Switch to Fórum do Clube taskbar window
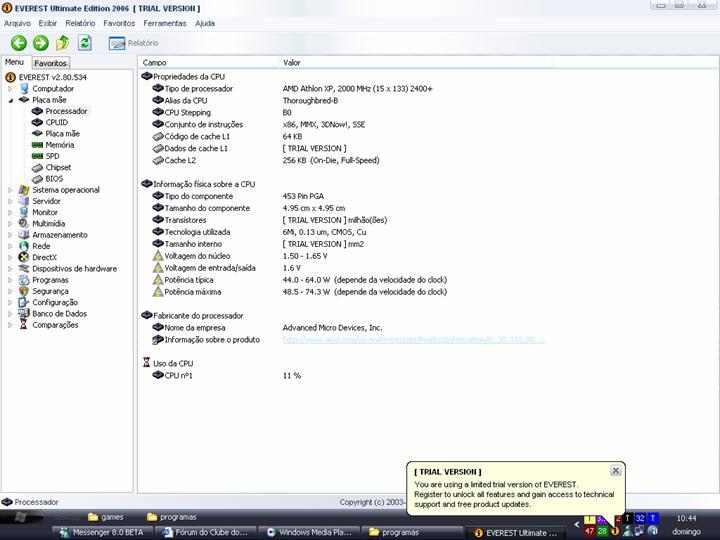This screenshot has height=540, width=720. (x=205, y=533)
